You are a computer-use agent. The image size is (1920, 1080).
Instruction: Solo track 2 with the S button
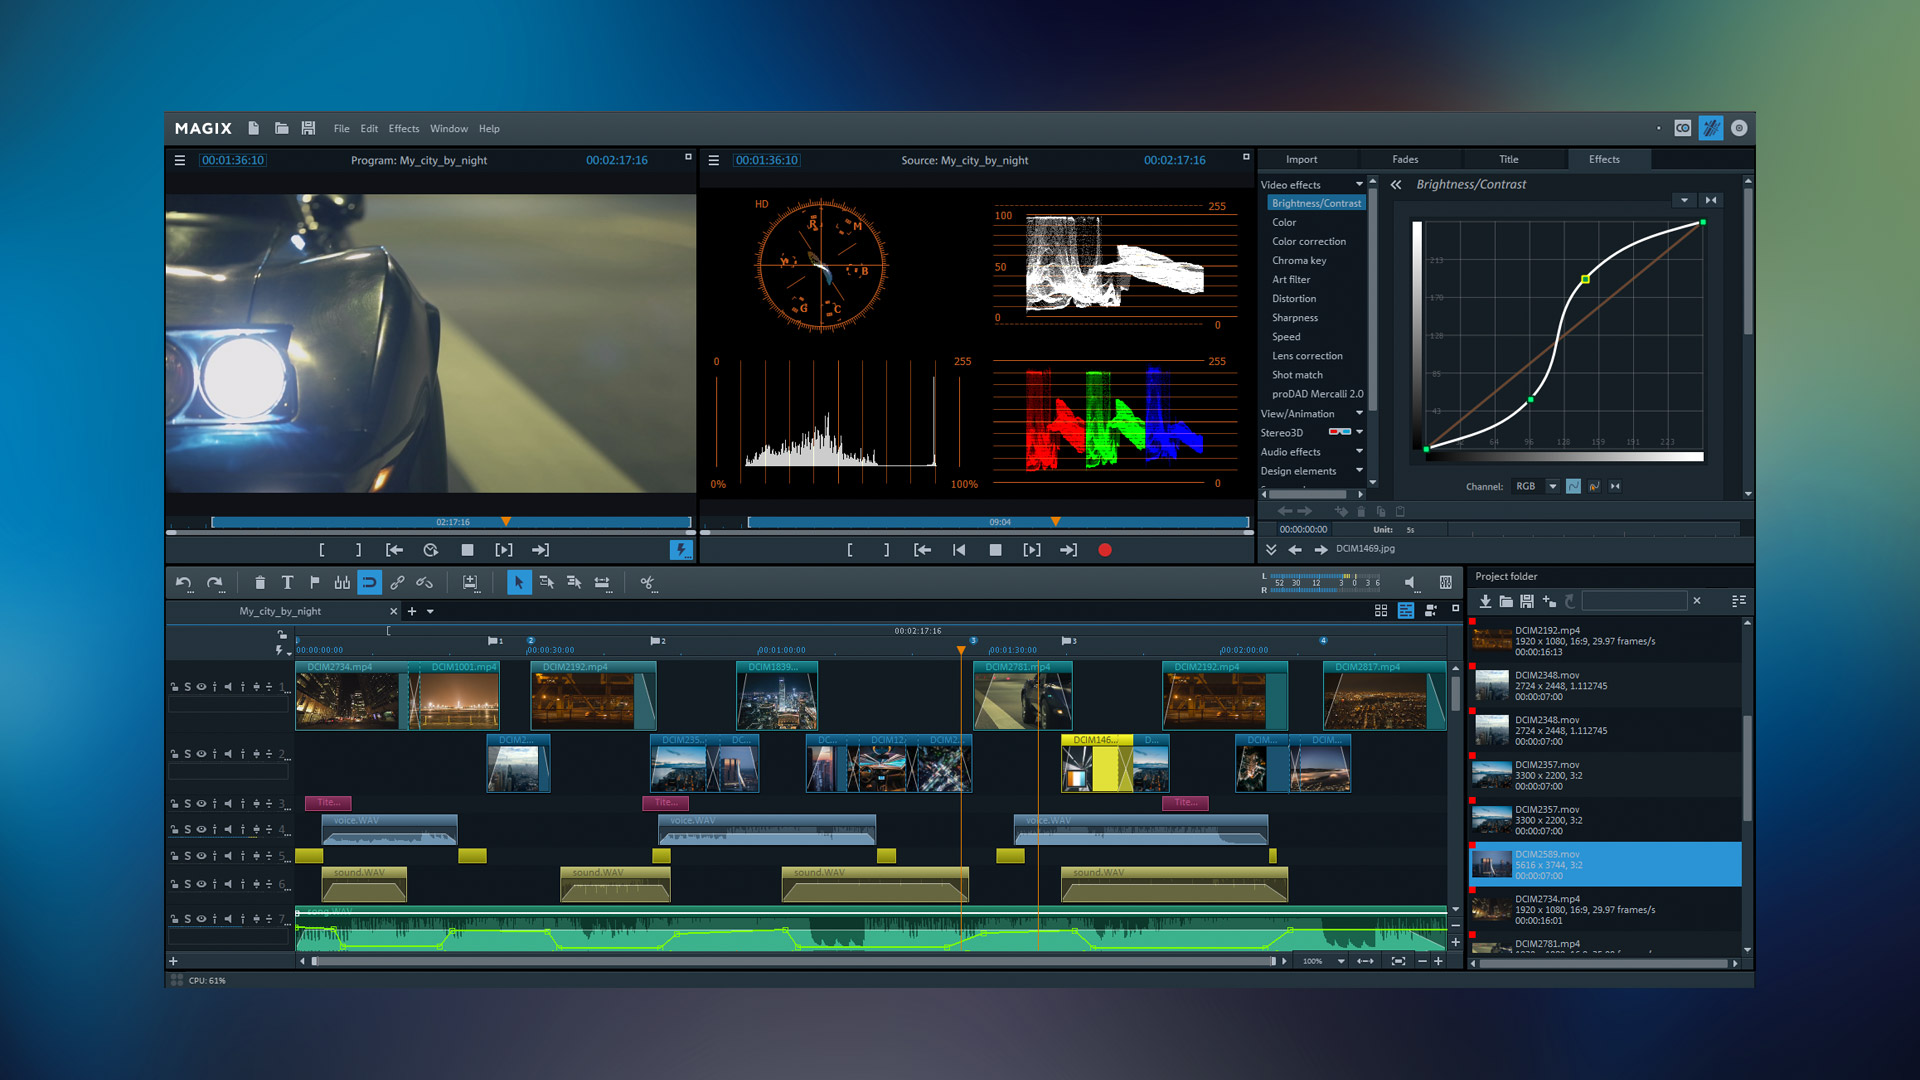tap(188, 754)
